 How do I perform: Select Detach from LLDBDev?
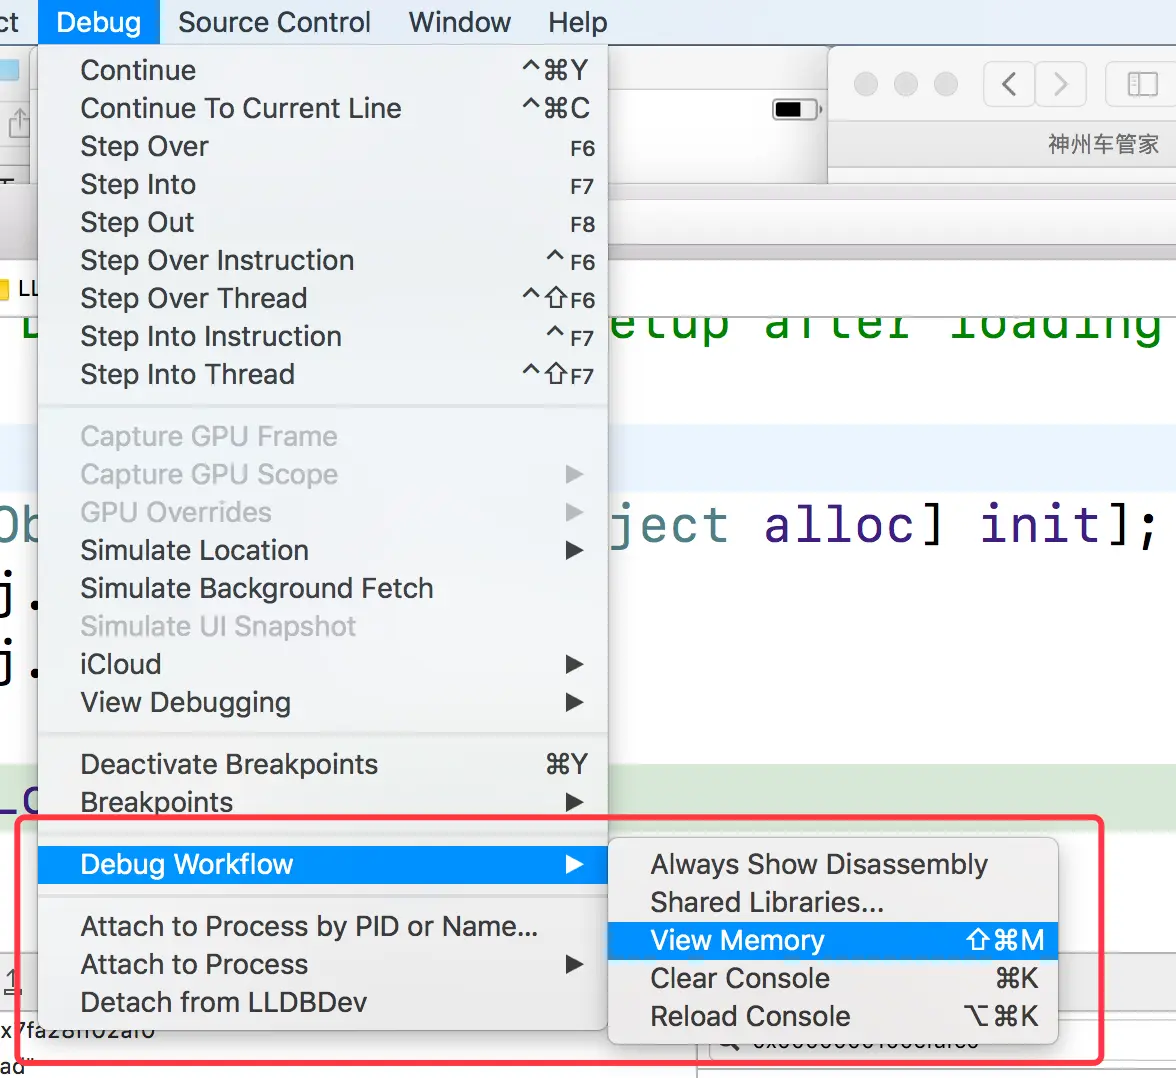[322, 1003]
